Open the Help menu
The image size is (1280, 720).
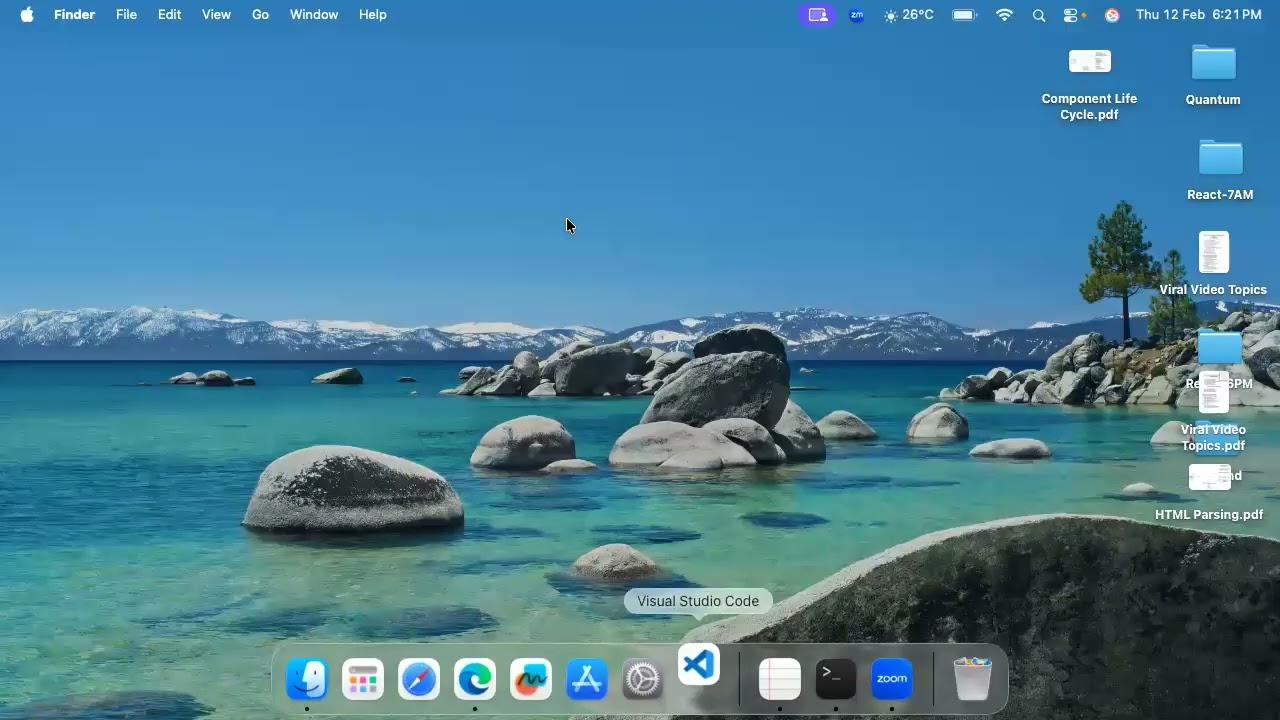[x=373, y=15]
